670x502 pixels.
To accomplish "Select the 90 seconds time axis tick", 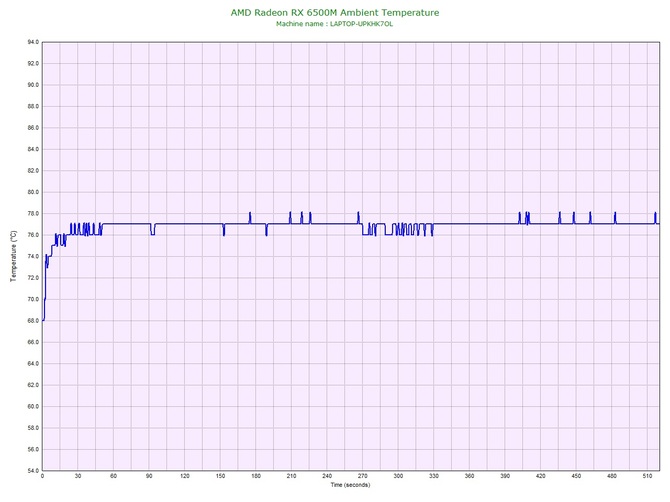I will (x=149, y=476).
